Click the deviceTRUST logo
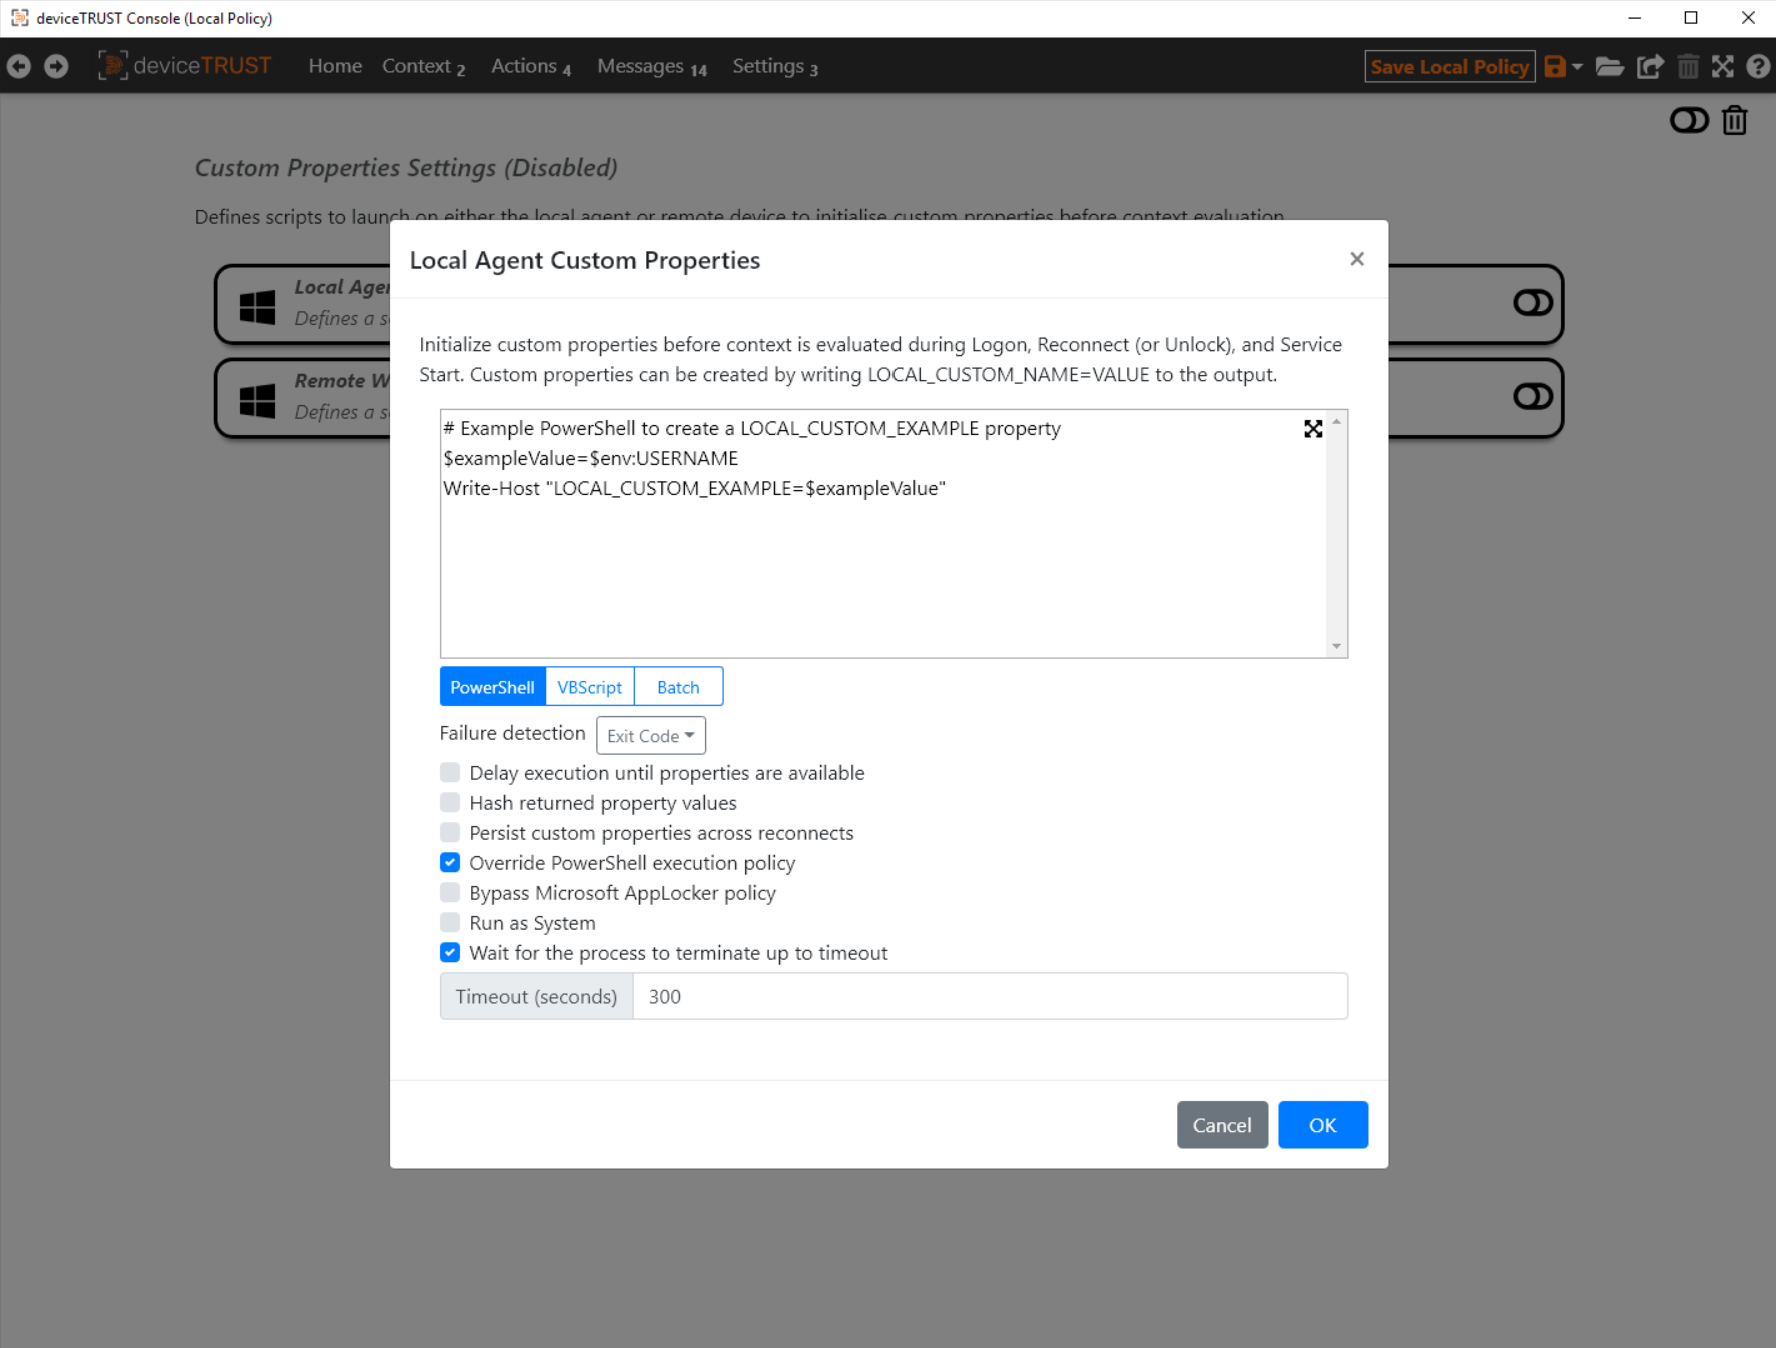The width and height of the screenshot is (1776, 1348). pos(185,65)
